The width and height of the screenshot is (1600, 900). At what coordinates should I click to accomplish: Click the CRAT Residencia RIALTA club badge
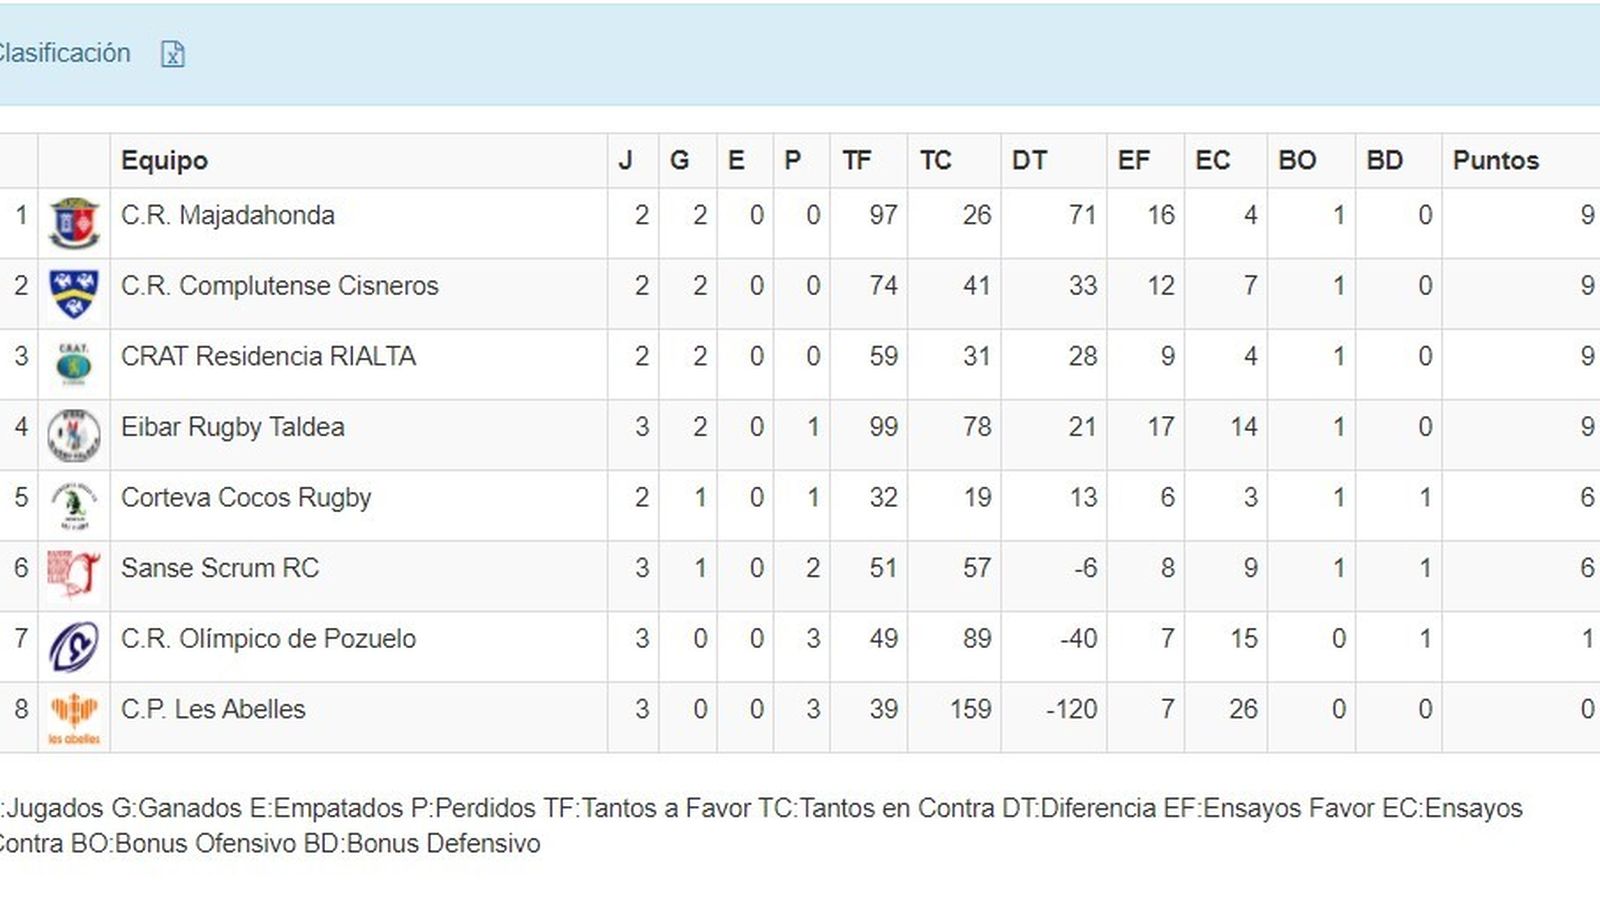click(x=74, y=356)
